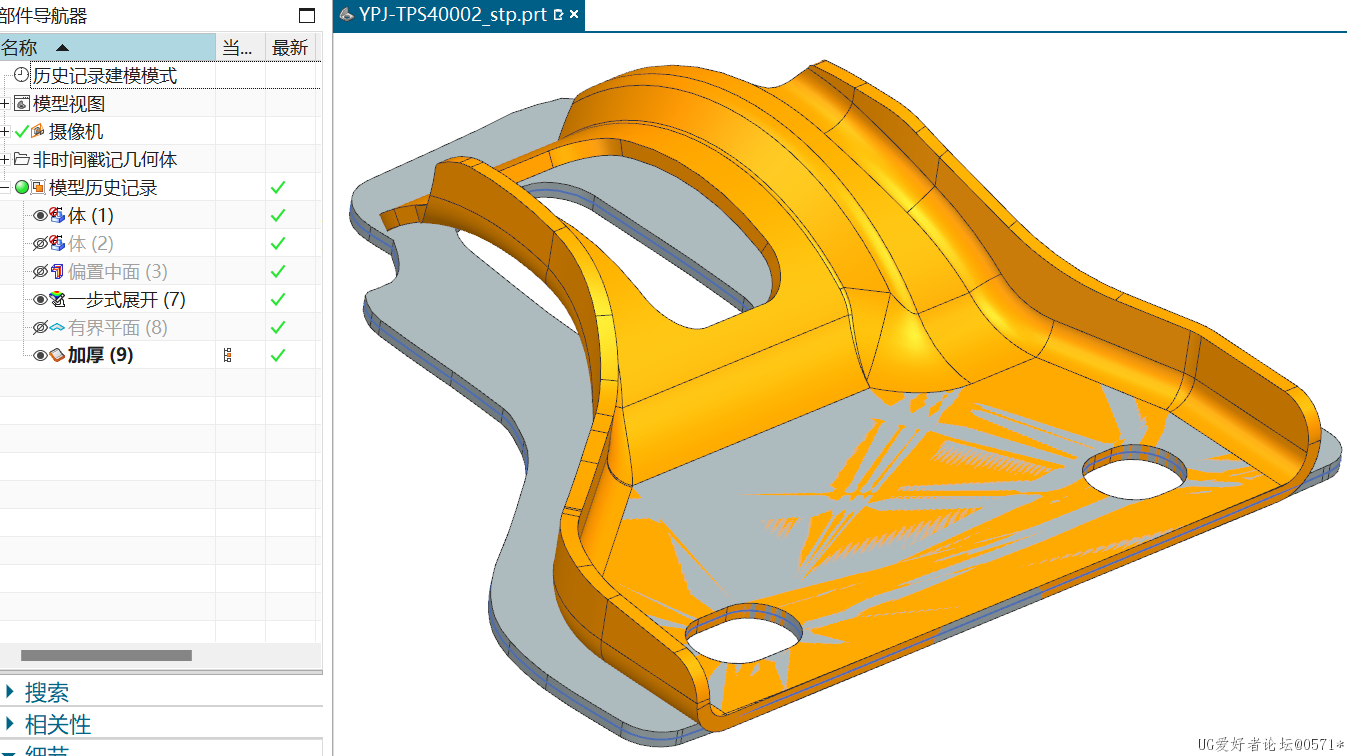Maximize the 部件导航器 panel
Viewport: 1347px width, 756px height.
pos(307,16)
